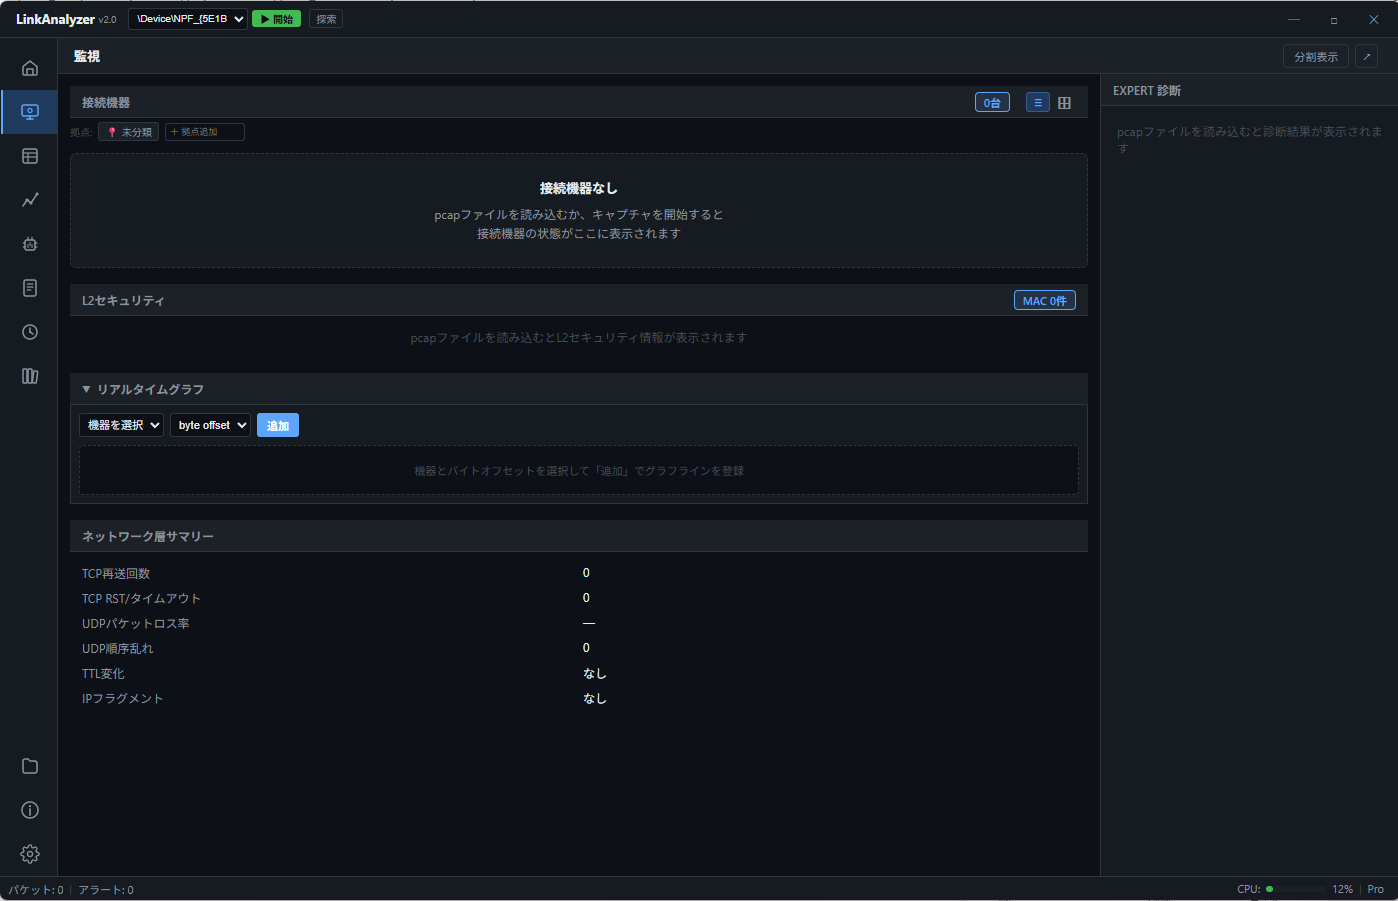Click the L2セキュリティ section header

click(579, 300)
